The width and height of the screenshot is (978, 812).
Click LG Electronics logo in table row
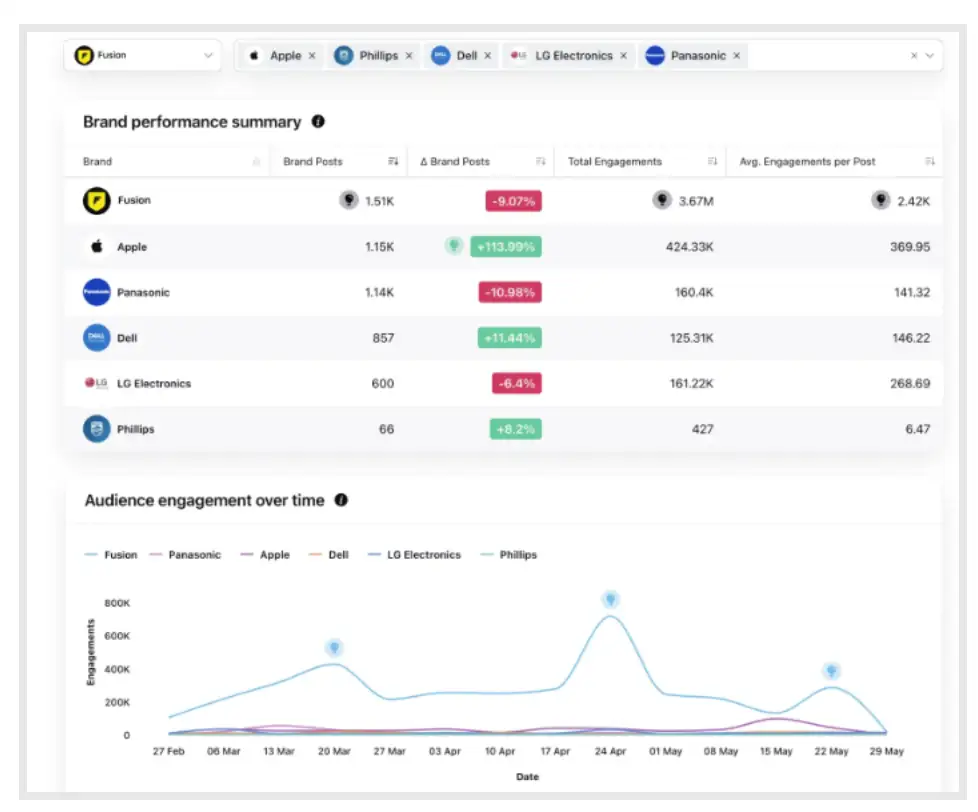click(96, 383)
